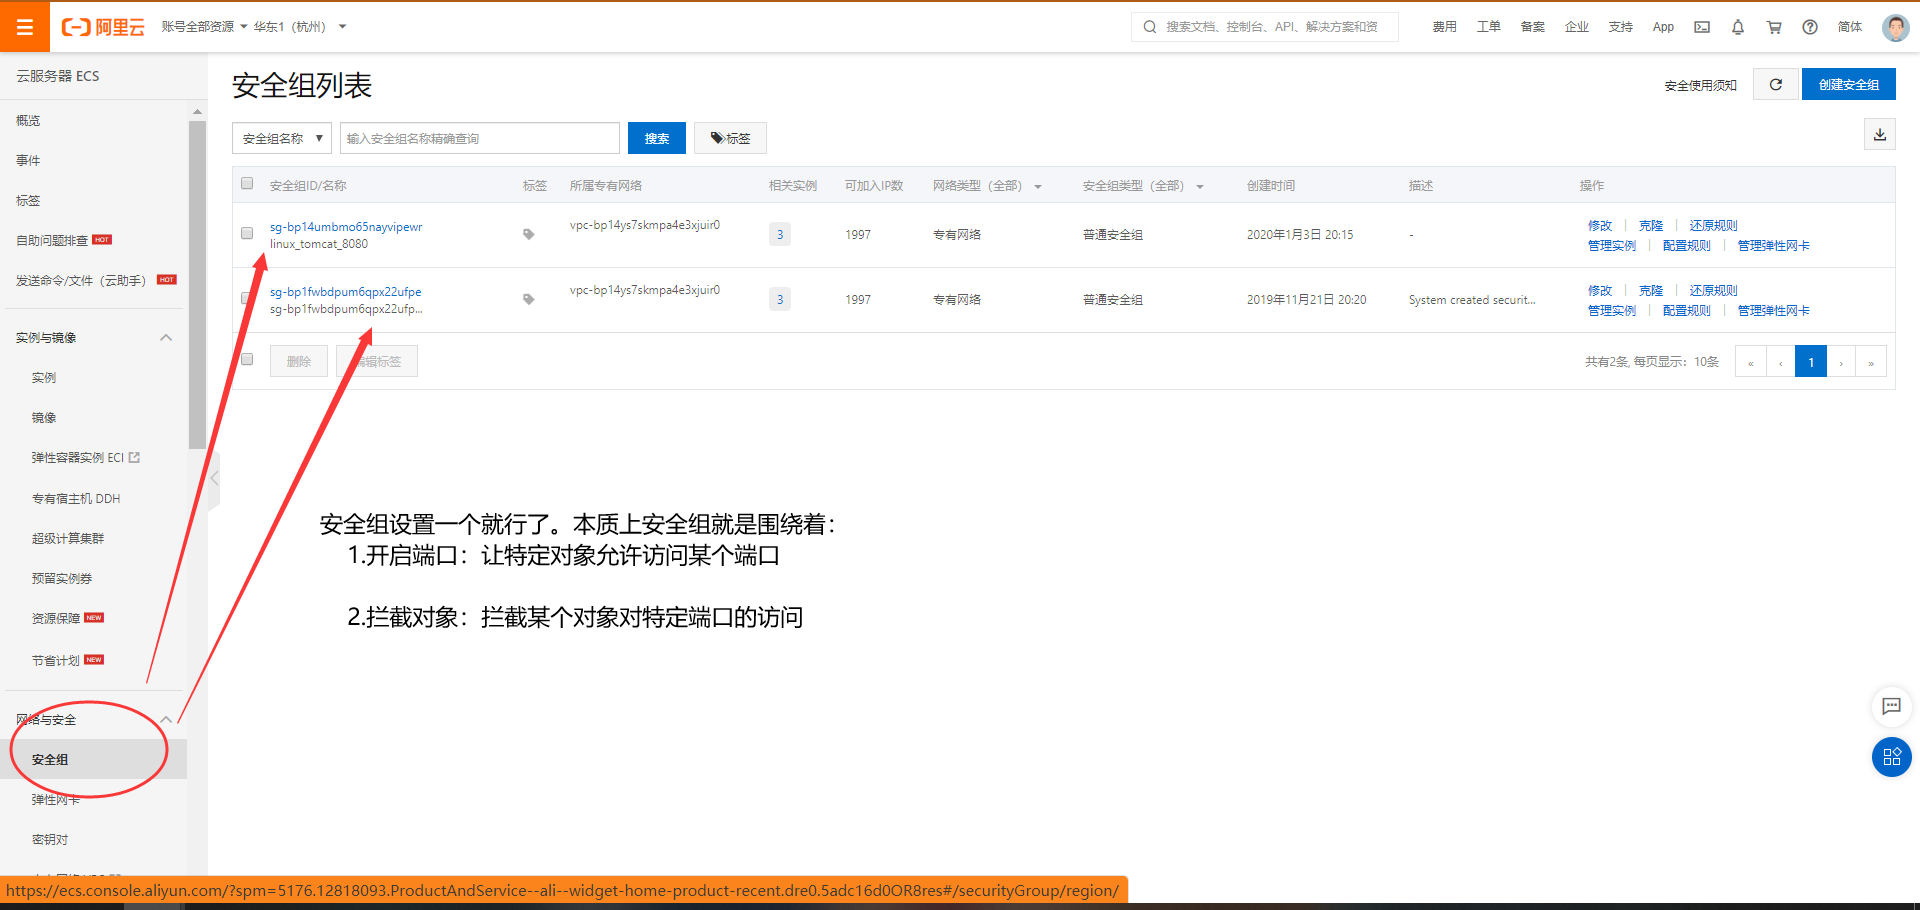Click 管理实例 for linux_tomcat_8080 row
Screen dimensions: 1920x910
click(1612, 246)
